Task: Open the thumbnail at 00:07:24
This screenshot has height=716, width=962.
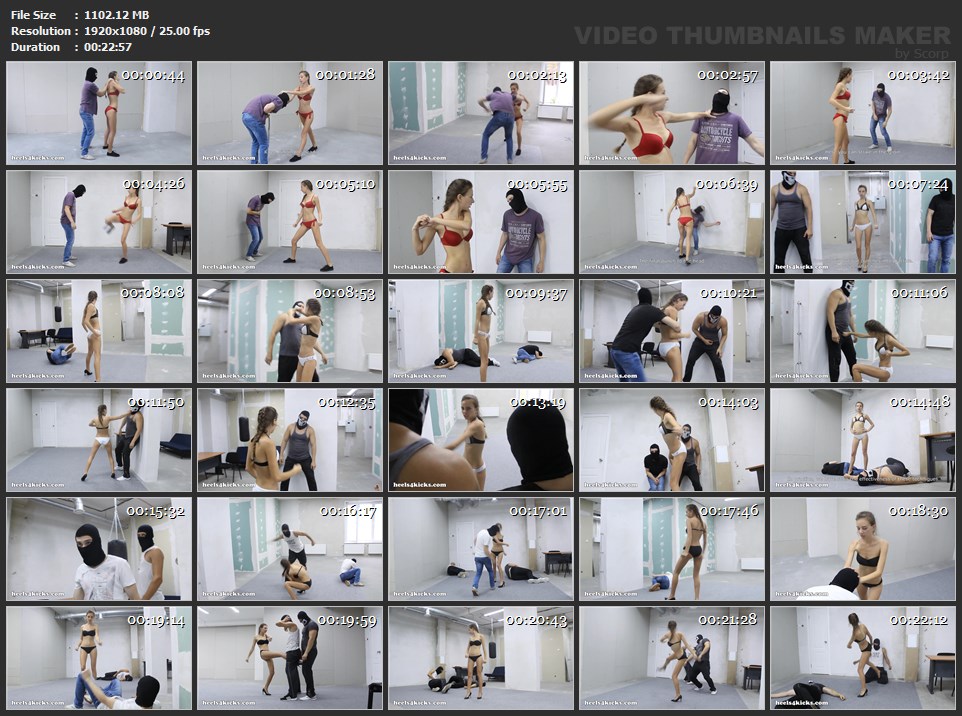Action: tap(862, 222)
